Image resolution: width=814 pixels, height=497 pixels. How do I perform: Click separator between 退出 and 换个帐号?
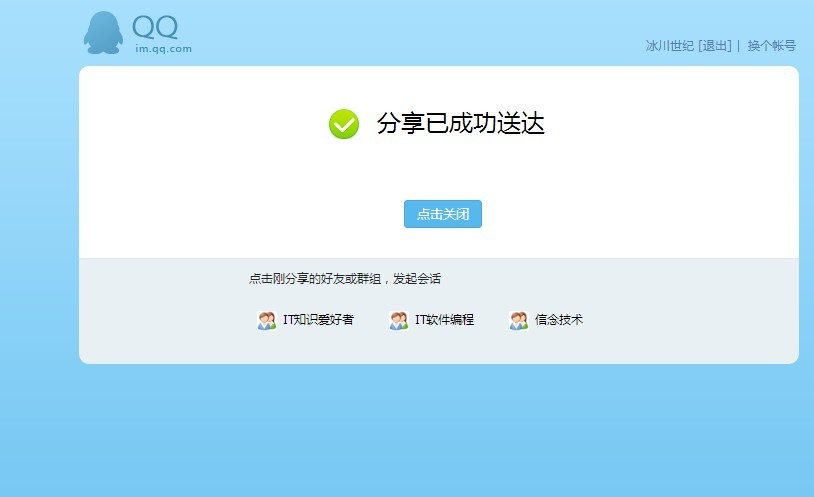(739, 46)
